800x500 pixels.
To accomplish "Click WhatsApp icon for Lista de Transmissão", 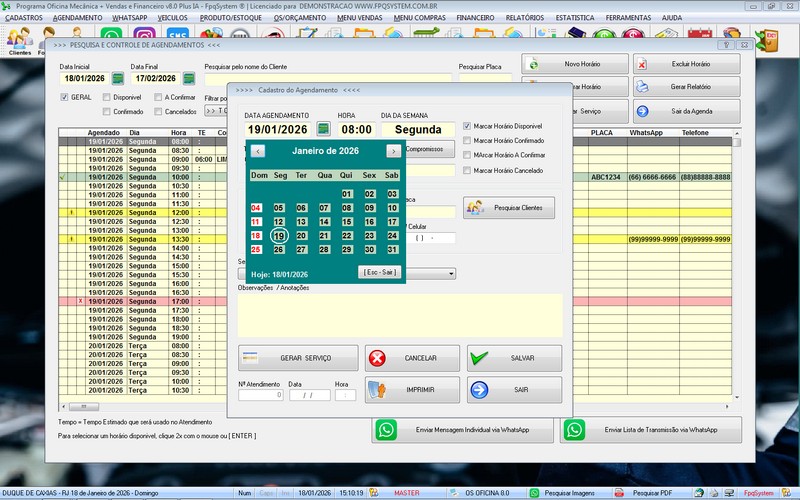I will pos(574,430).
